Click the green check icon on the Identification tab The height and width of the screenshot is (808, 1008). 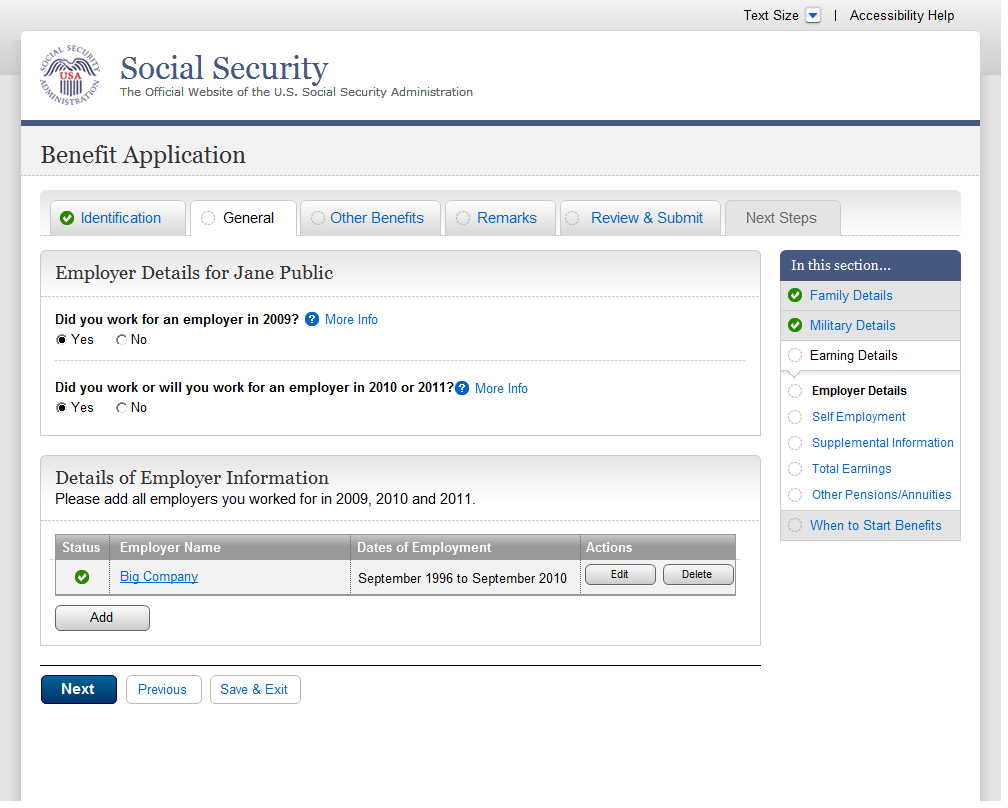point(67,218)
